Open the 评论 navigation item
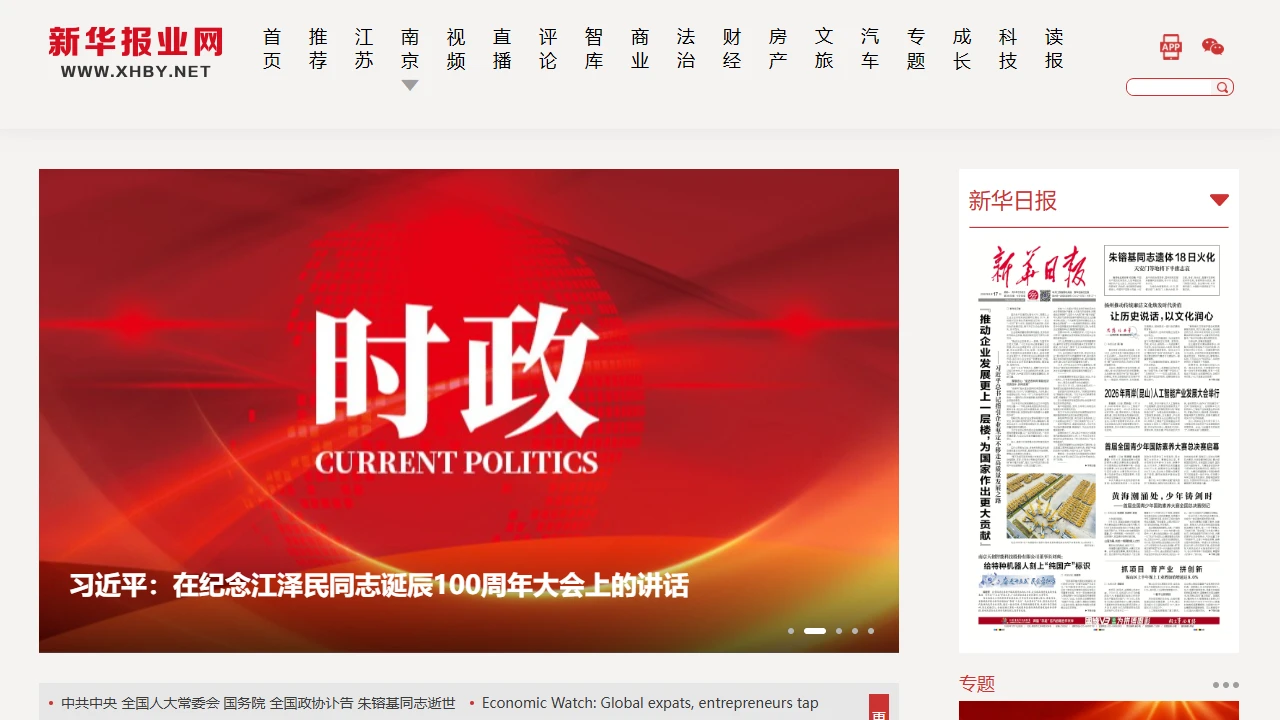1280x720 pixels. (x=548, y=49)
